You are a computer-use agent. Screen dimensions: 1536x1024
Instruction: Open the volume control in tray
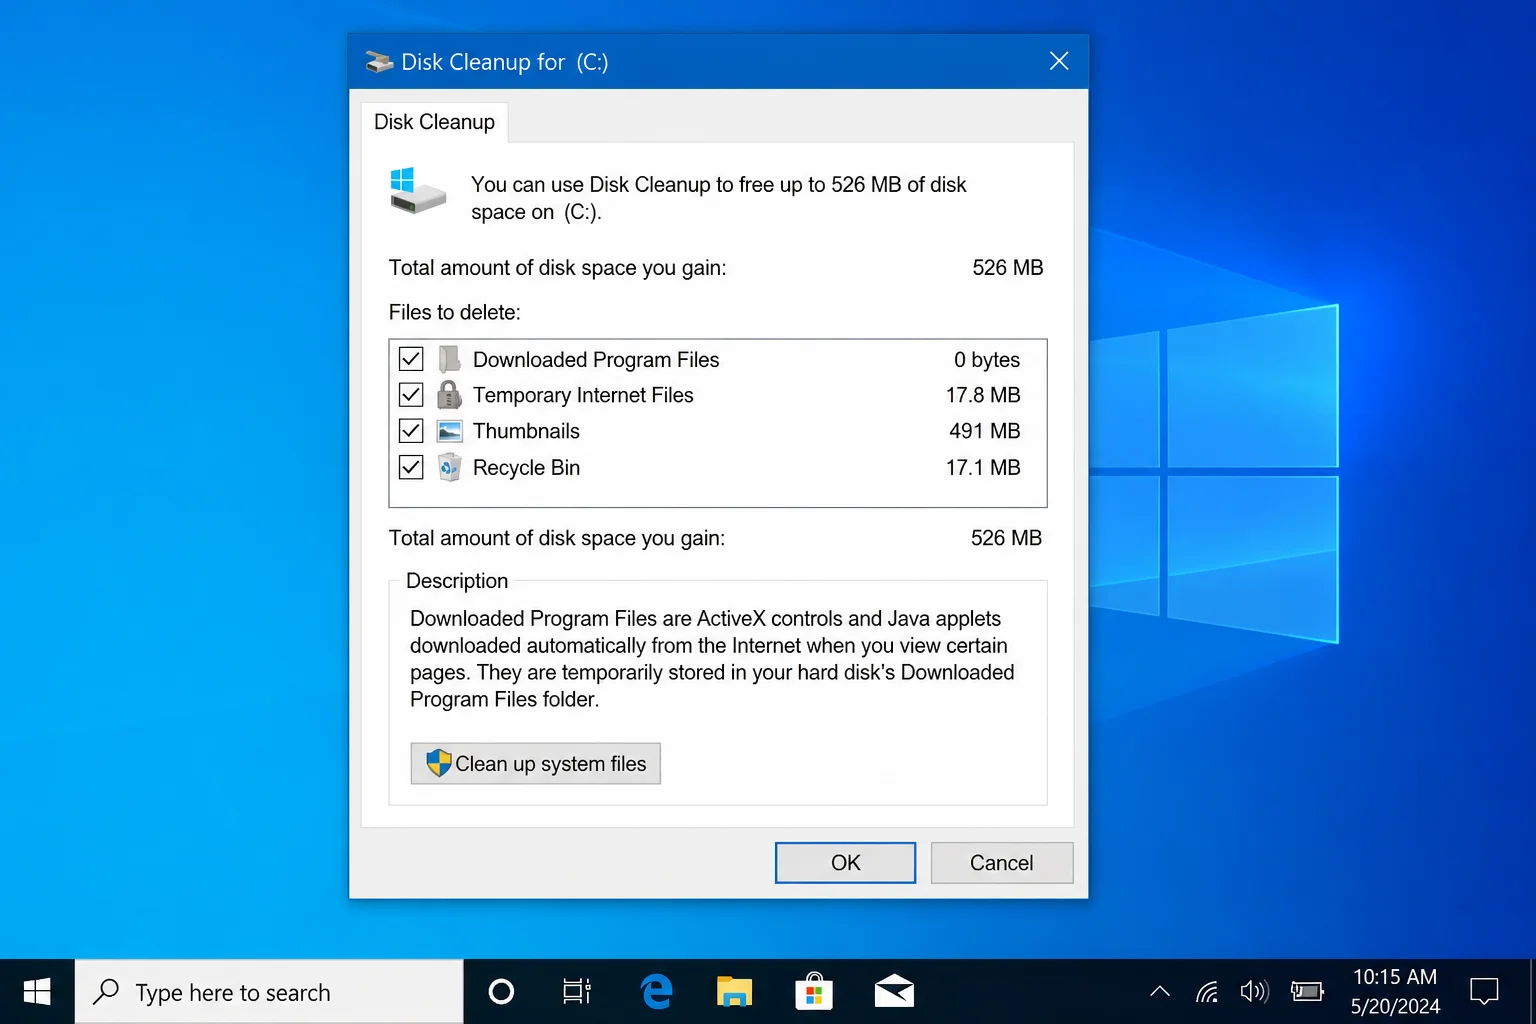[x=1254, y=992]
